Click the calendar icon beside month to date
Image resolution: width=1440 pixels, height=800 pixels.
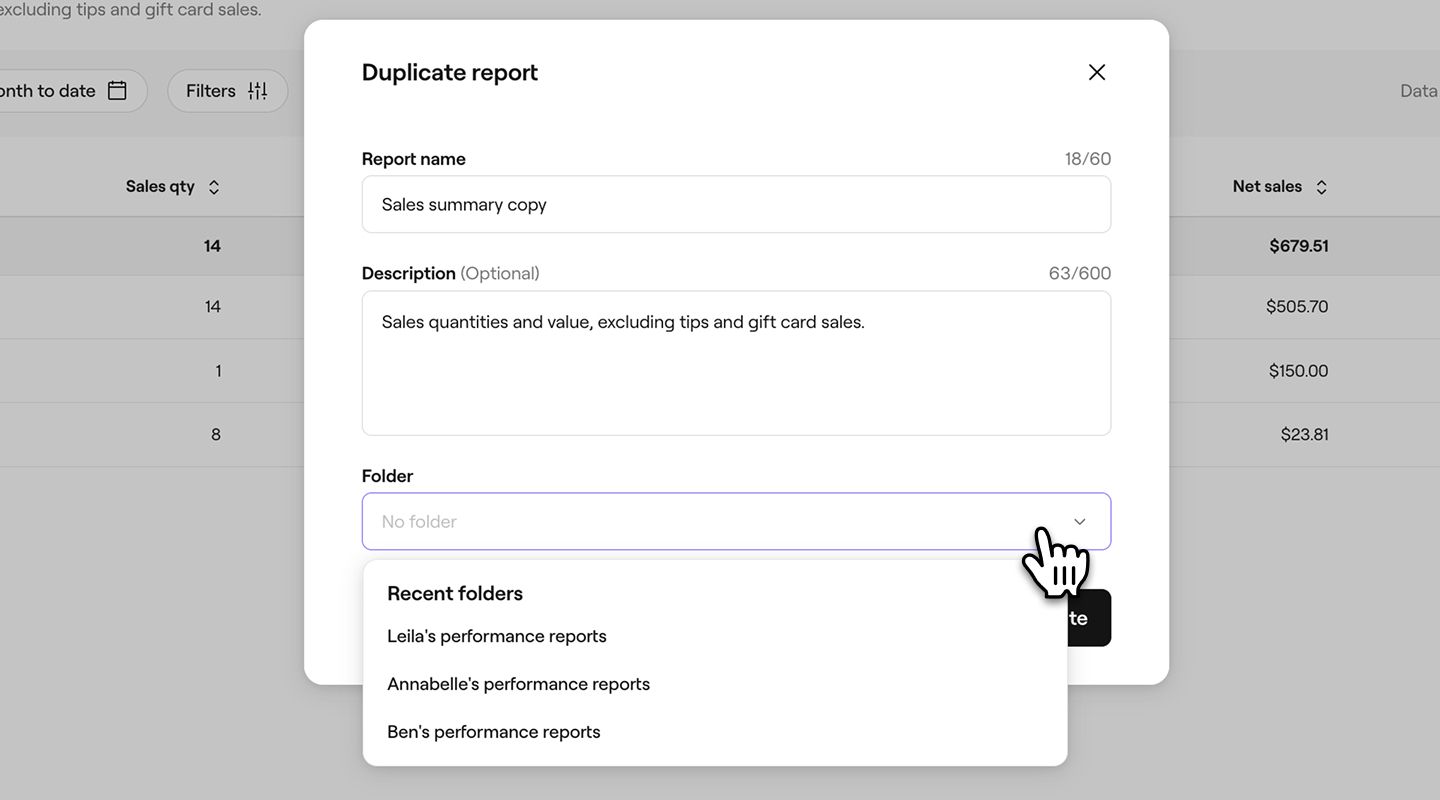117,91
